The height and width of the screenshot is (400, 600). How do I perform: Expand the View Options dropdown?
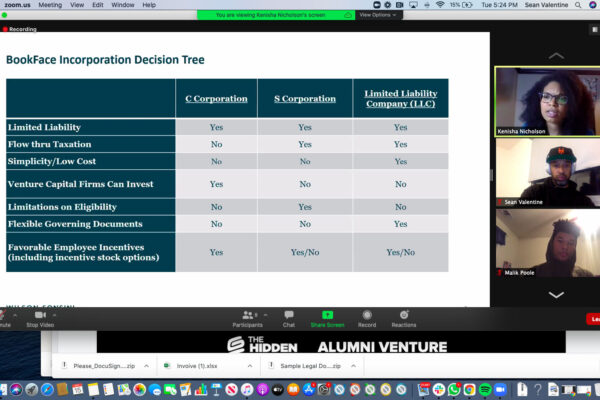click(x=378, y=15)
